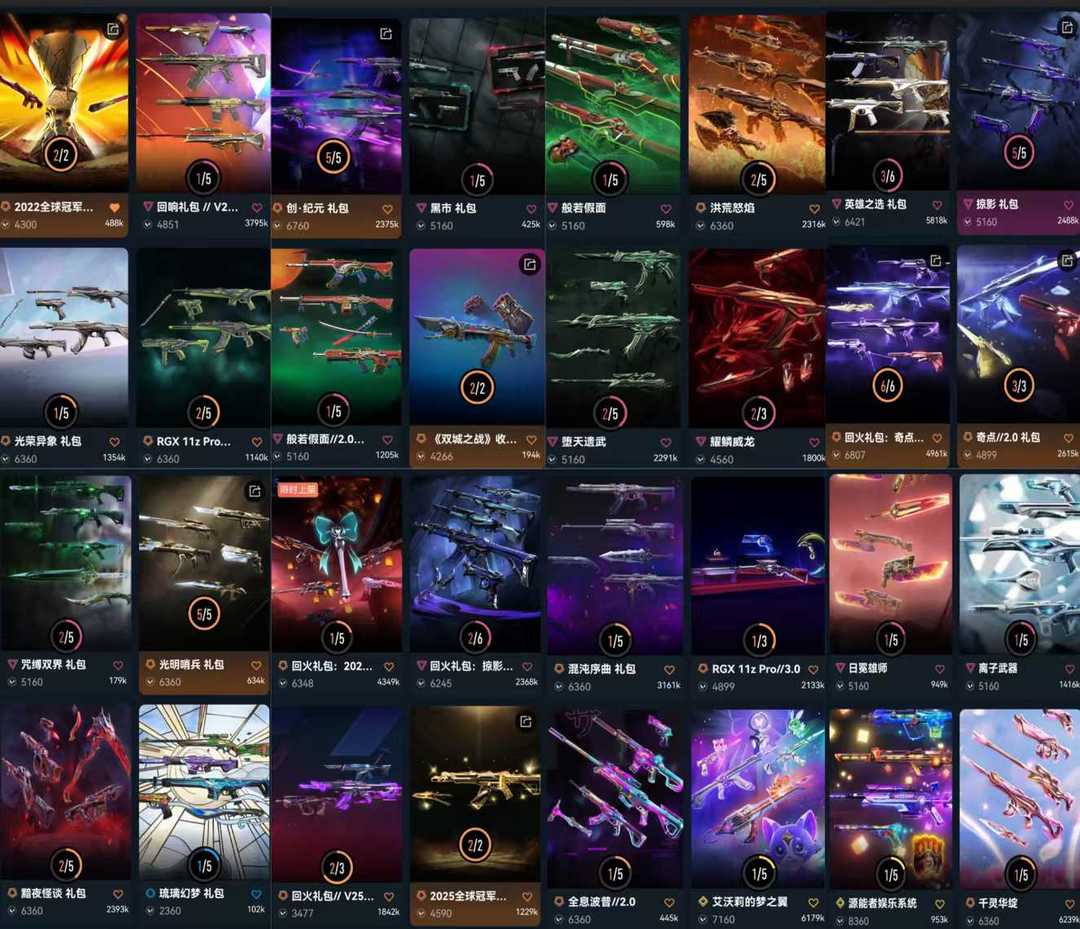Click share icon on 掠影 礼包 card
The image size is (1080, 929).
[1066, 28]
